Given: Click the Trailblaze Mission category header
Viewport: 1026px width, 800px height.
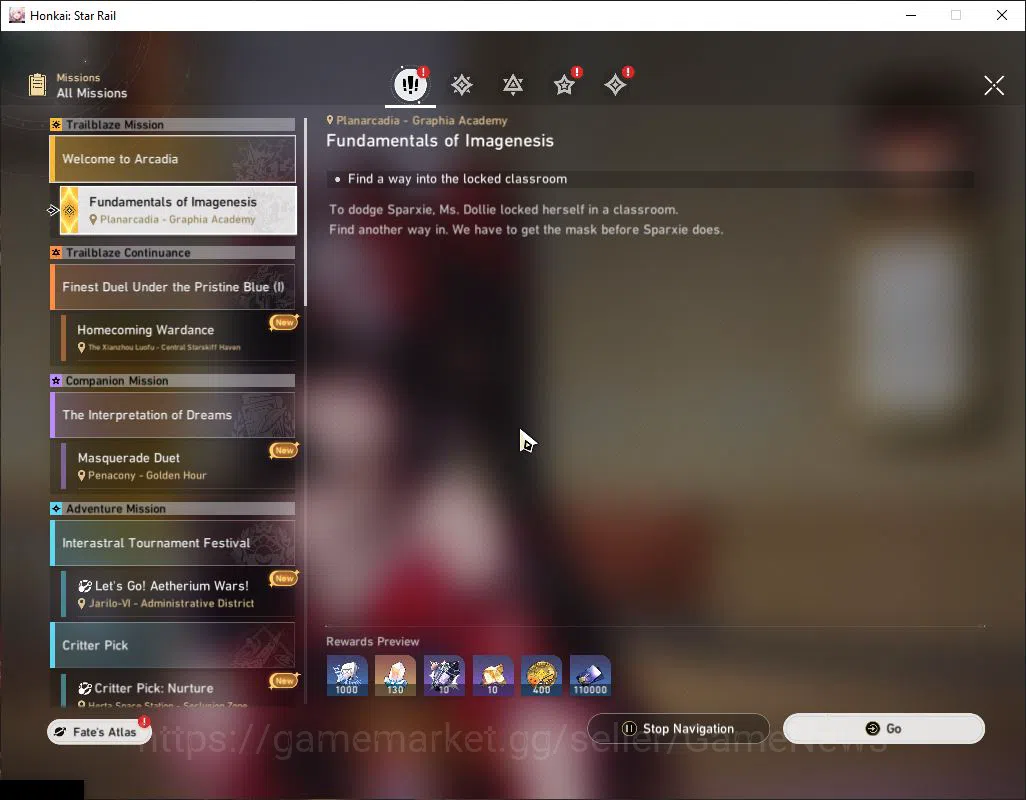Looking at the screenshot, I should pyautogui.click(x=173, y=124).
